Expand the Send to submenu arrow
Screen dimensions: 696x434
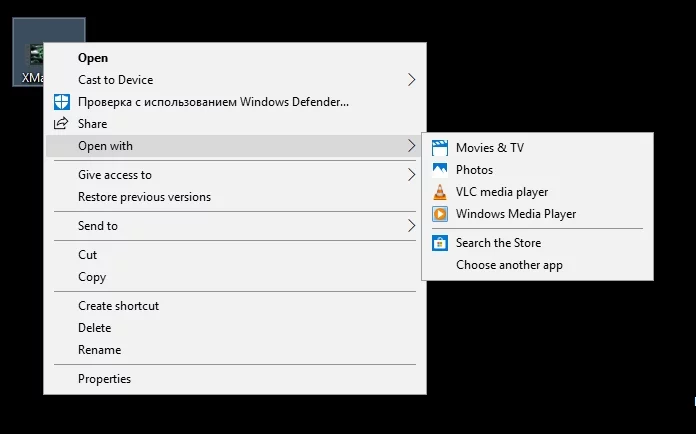pos(411,226)
